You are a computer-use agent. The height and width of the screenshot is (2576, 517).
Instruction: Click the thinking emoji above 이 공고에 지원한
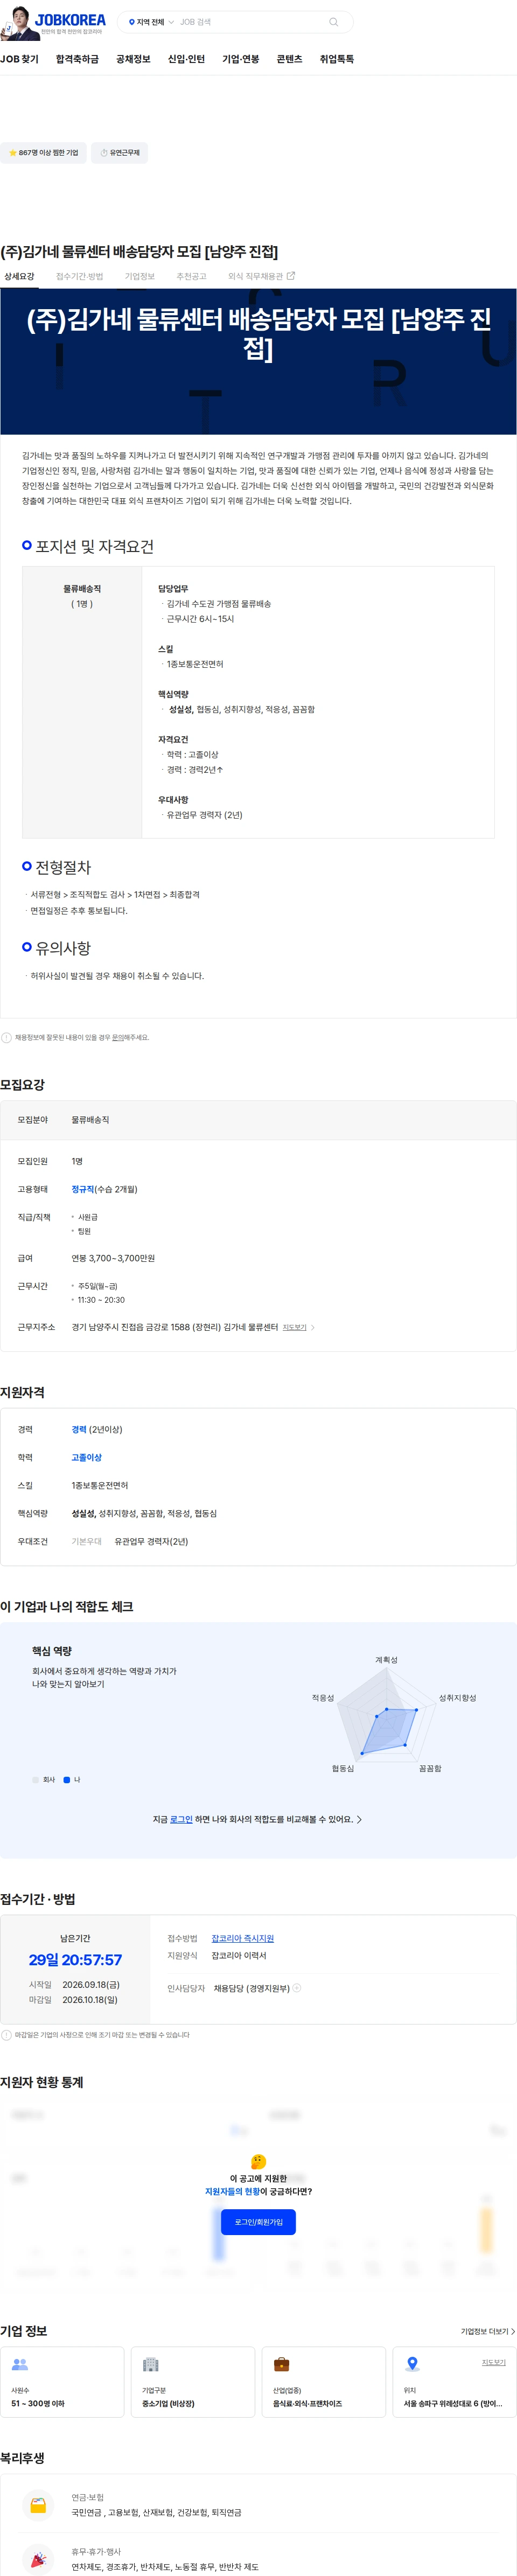pos(258,2161)
